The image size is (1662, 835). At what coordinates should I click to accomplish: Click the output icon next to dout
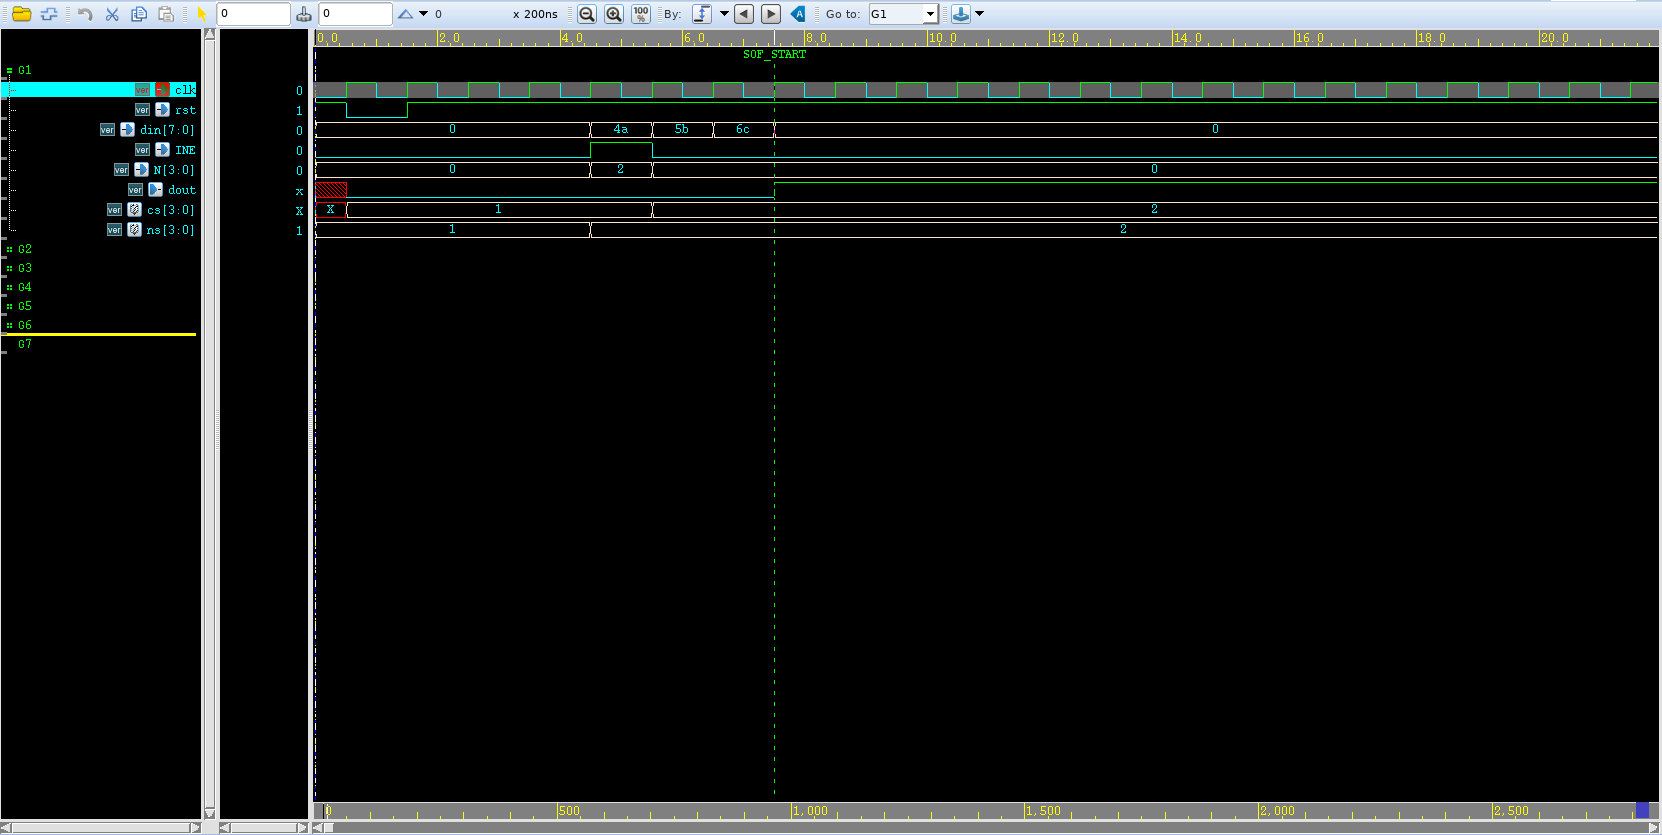(x=155, y=190)
